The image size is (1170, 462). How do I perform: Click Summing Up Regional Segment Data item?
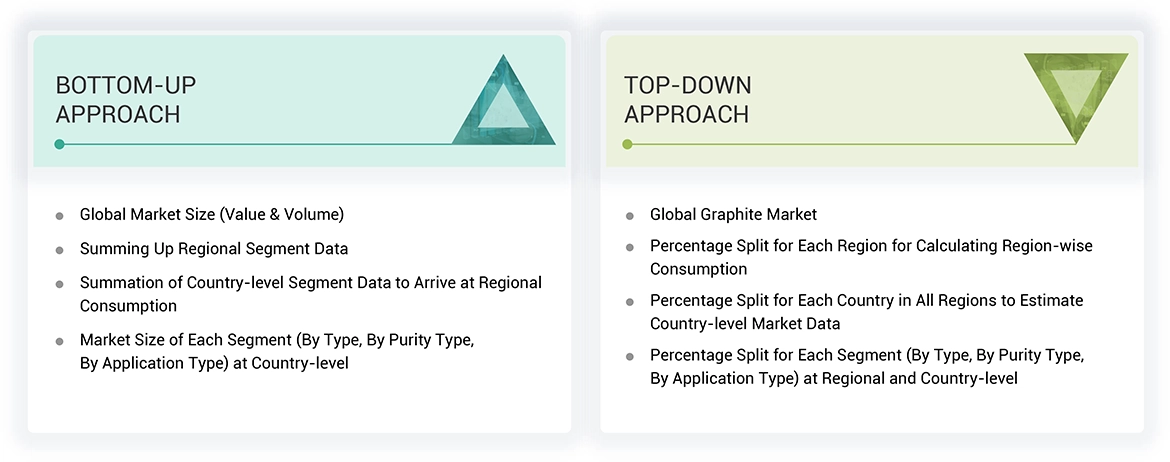coord(214,248)
